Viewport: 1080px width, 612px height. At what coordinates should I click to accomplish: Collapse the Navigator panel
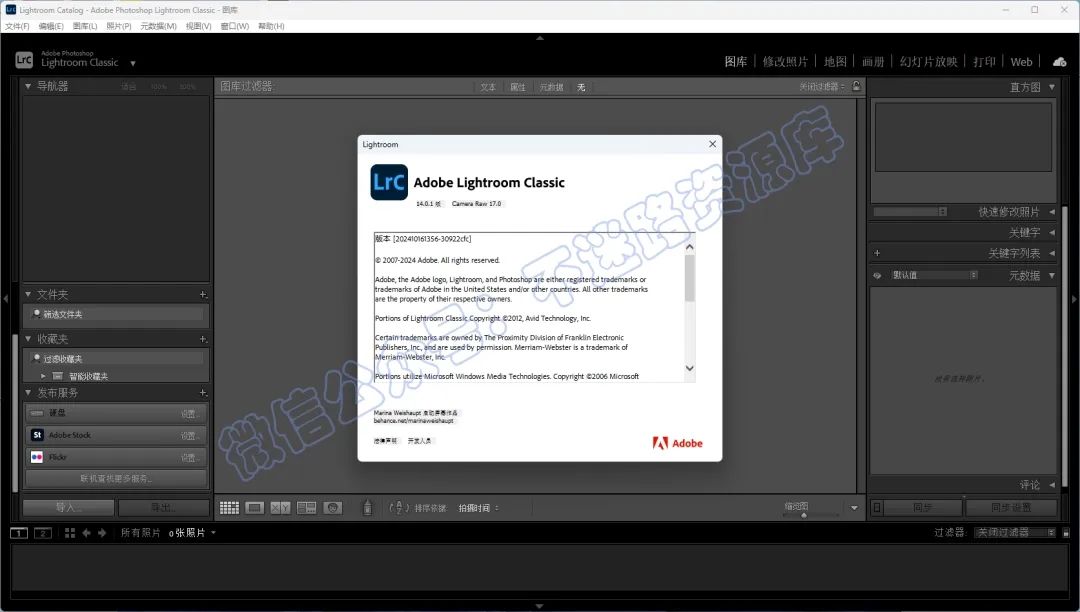[x=28, y=86]
